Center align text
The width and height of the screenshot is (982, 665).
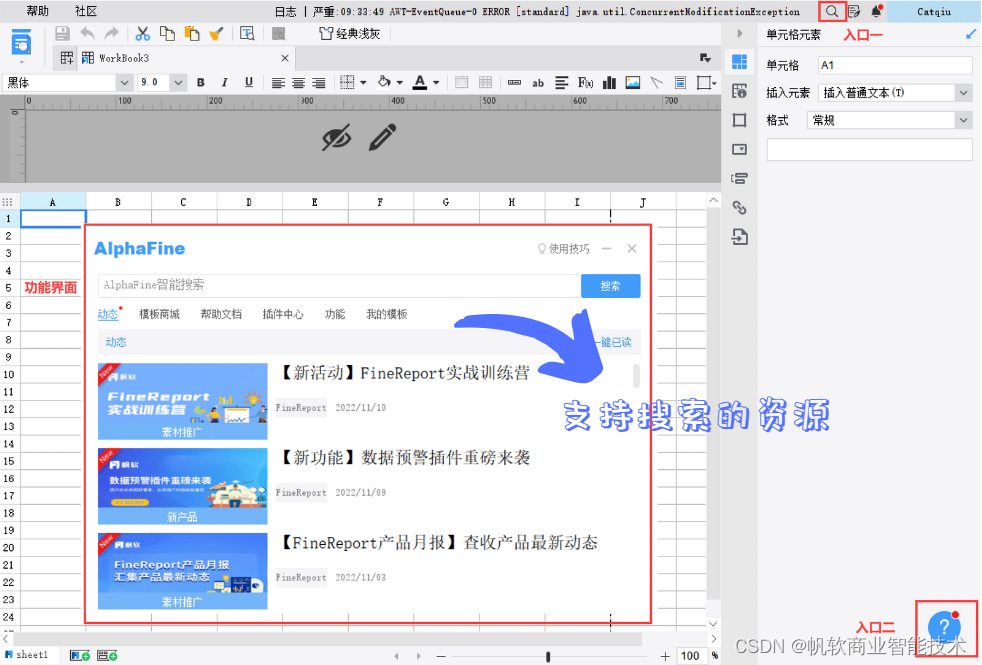(299, 83)
